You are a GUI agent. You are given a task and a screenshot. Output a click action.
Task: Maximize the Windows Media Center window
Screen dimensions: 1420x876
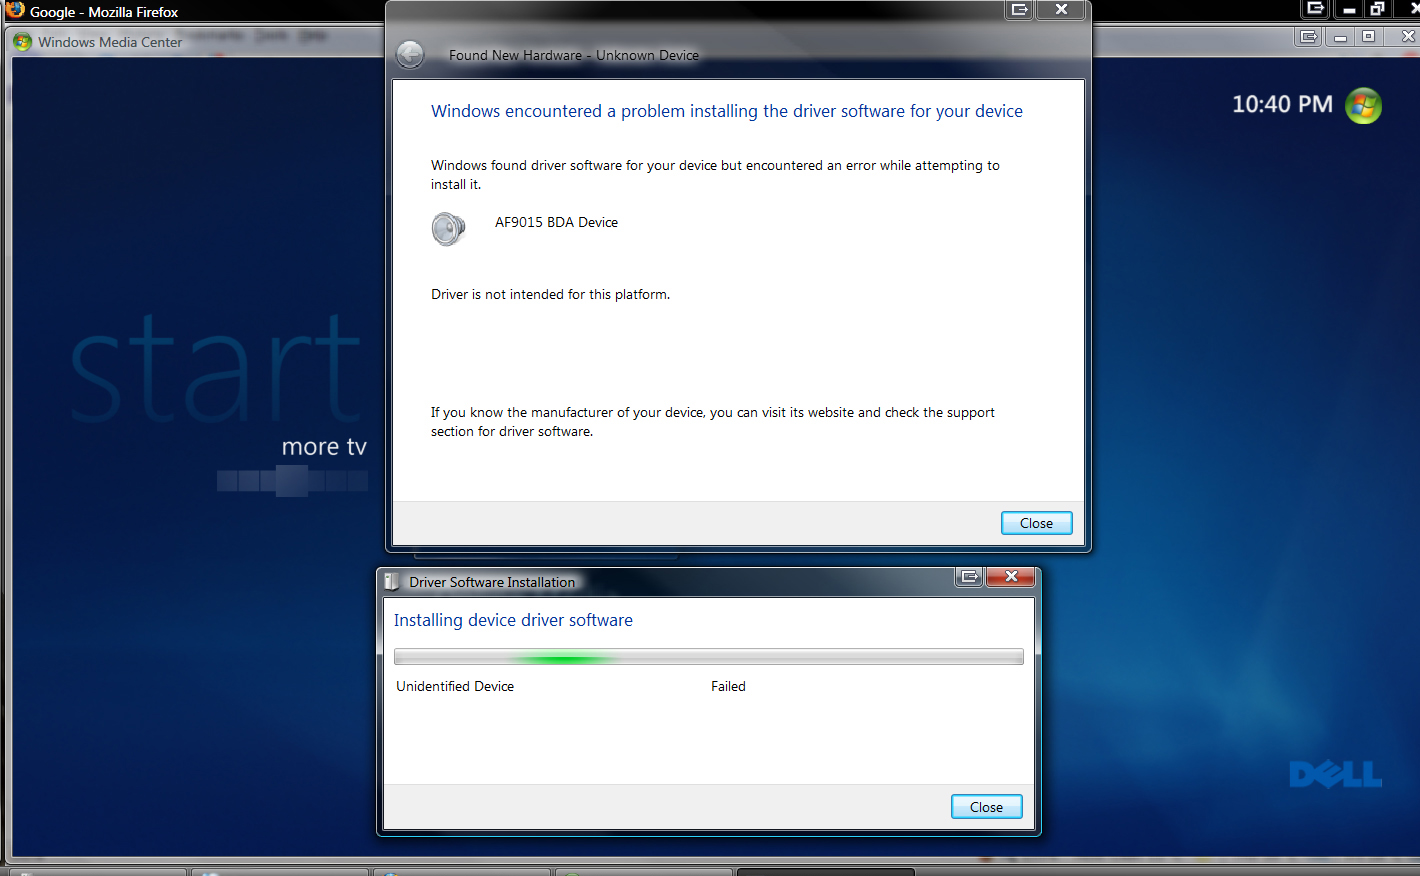[1368, 36]
